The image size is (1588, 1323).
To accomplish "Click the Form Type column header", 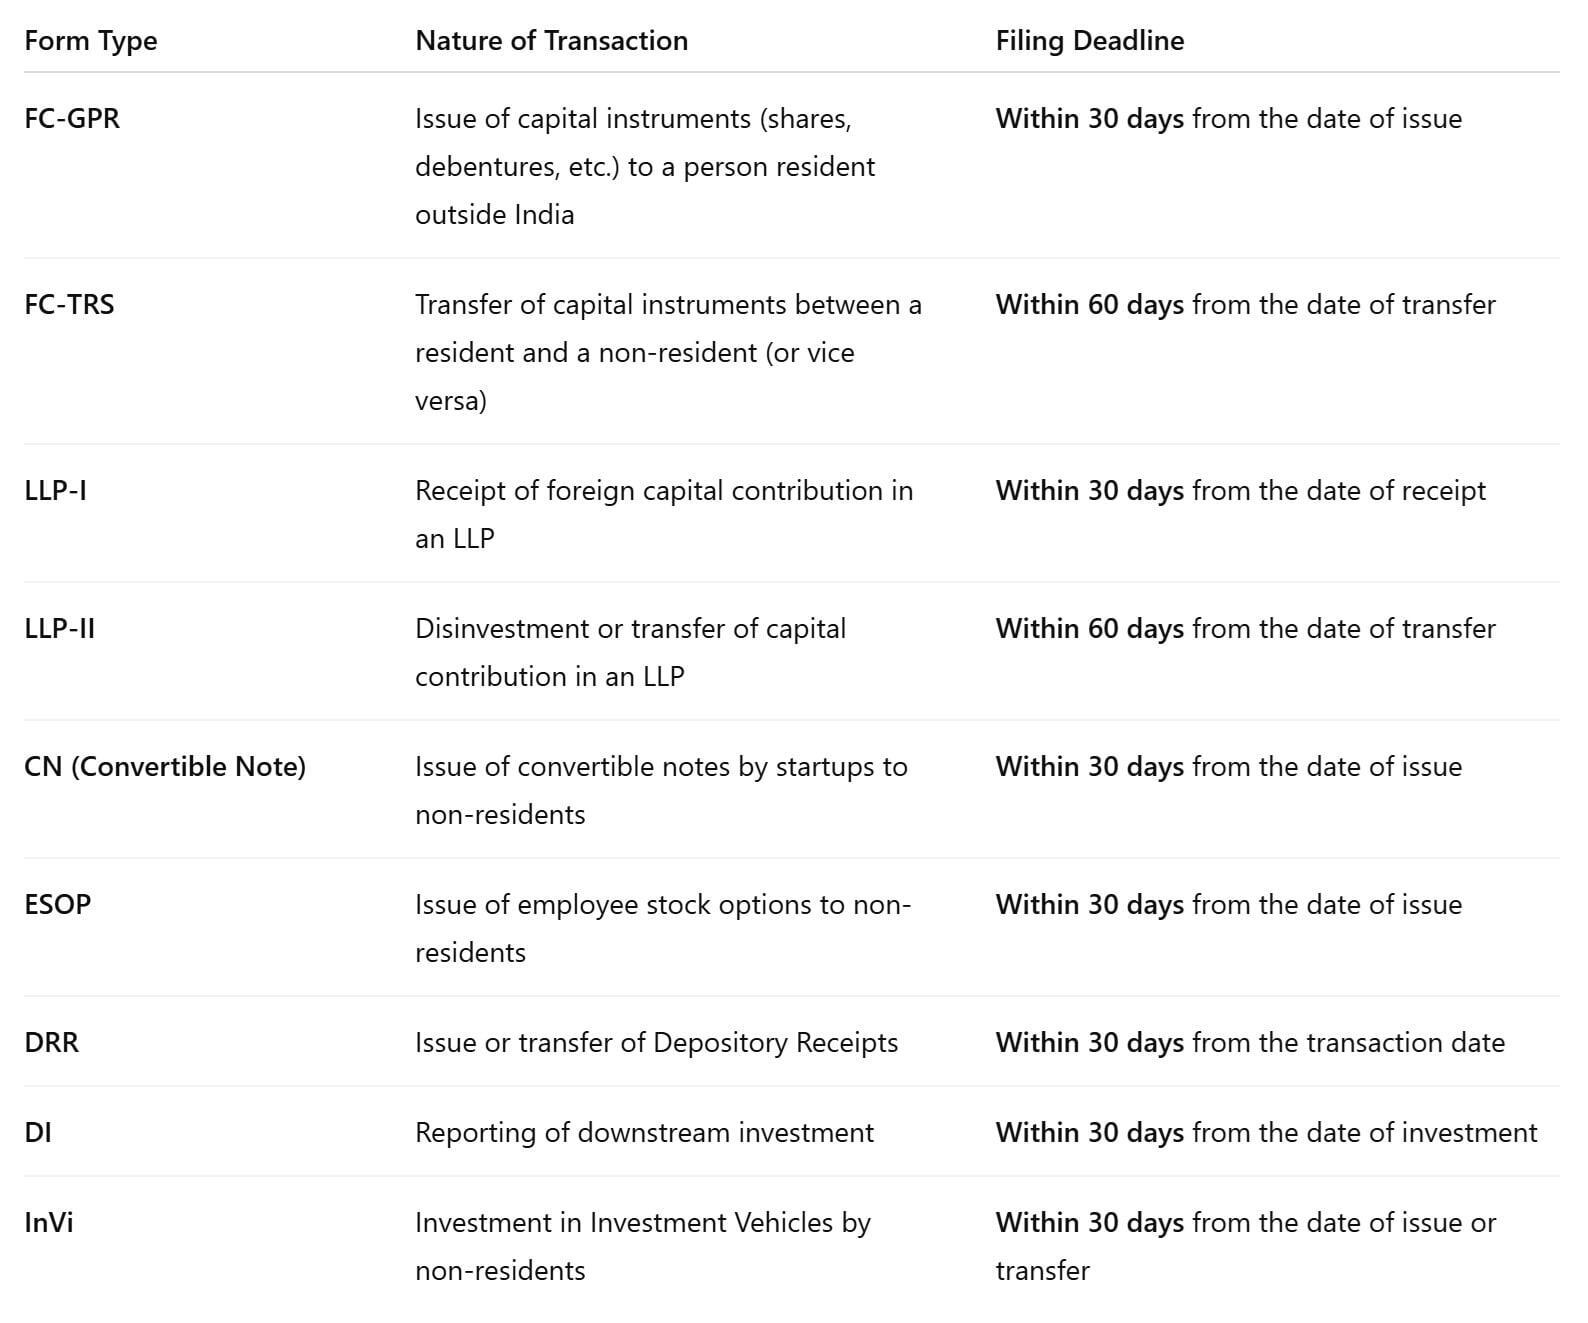I will point(91,41).
